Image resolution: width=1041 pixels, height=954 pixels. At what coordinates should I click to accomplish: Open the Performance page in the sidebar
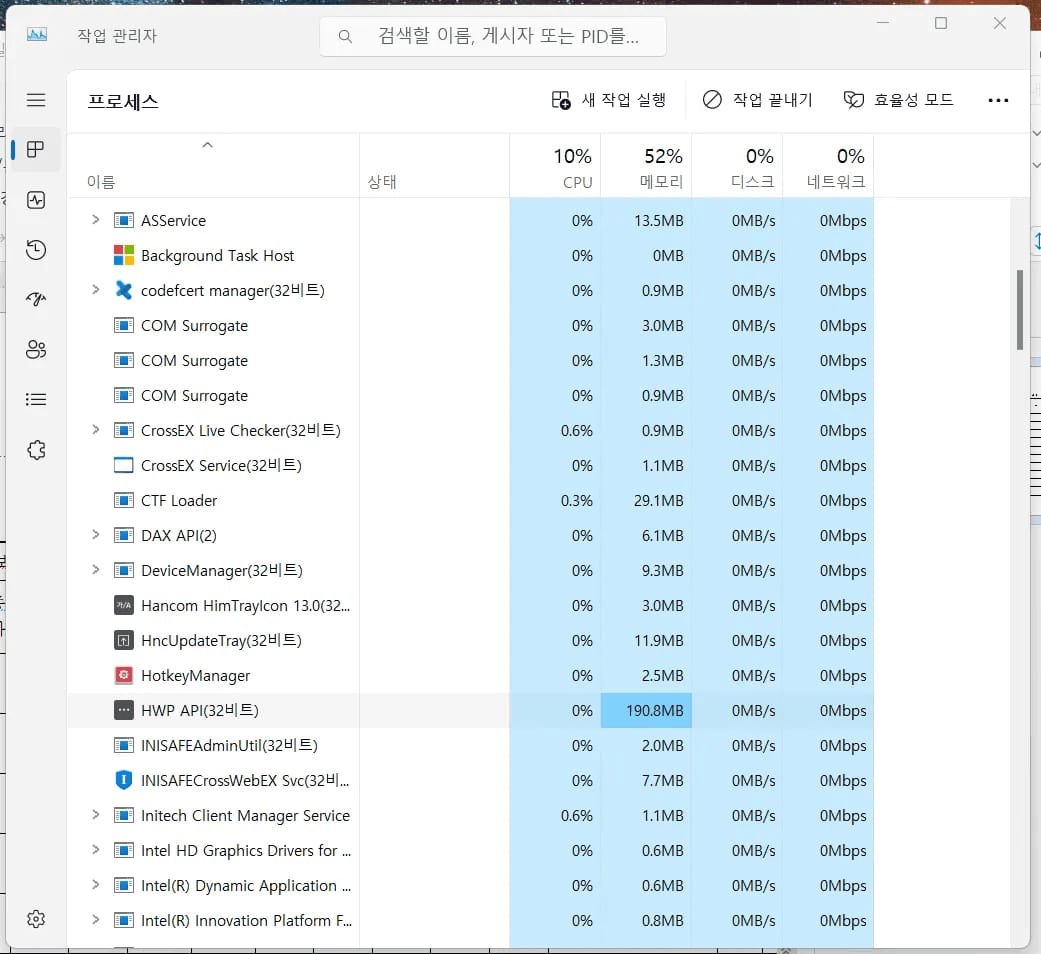click(36, 200)
